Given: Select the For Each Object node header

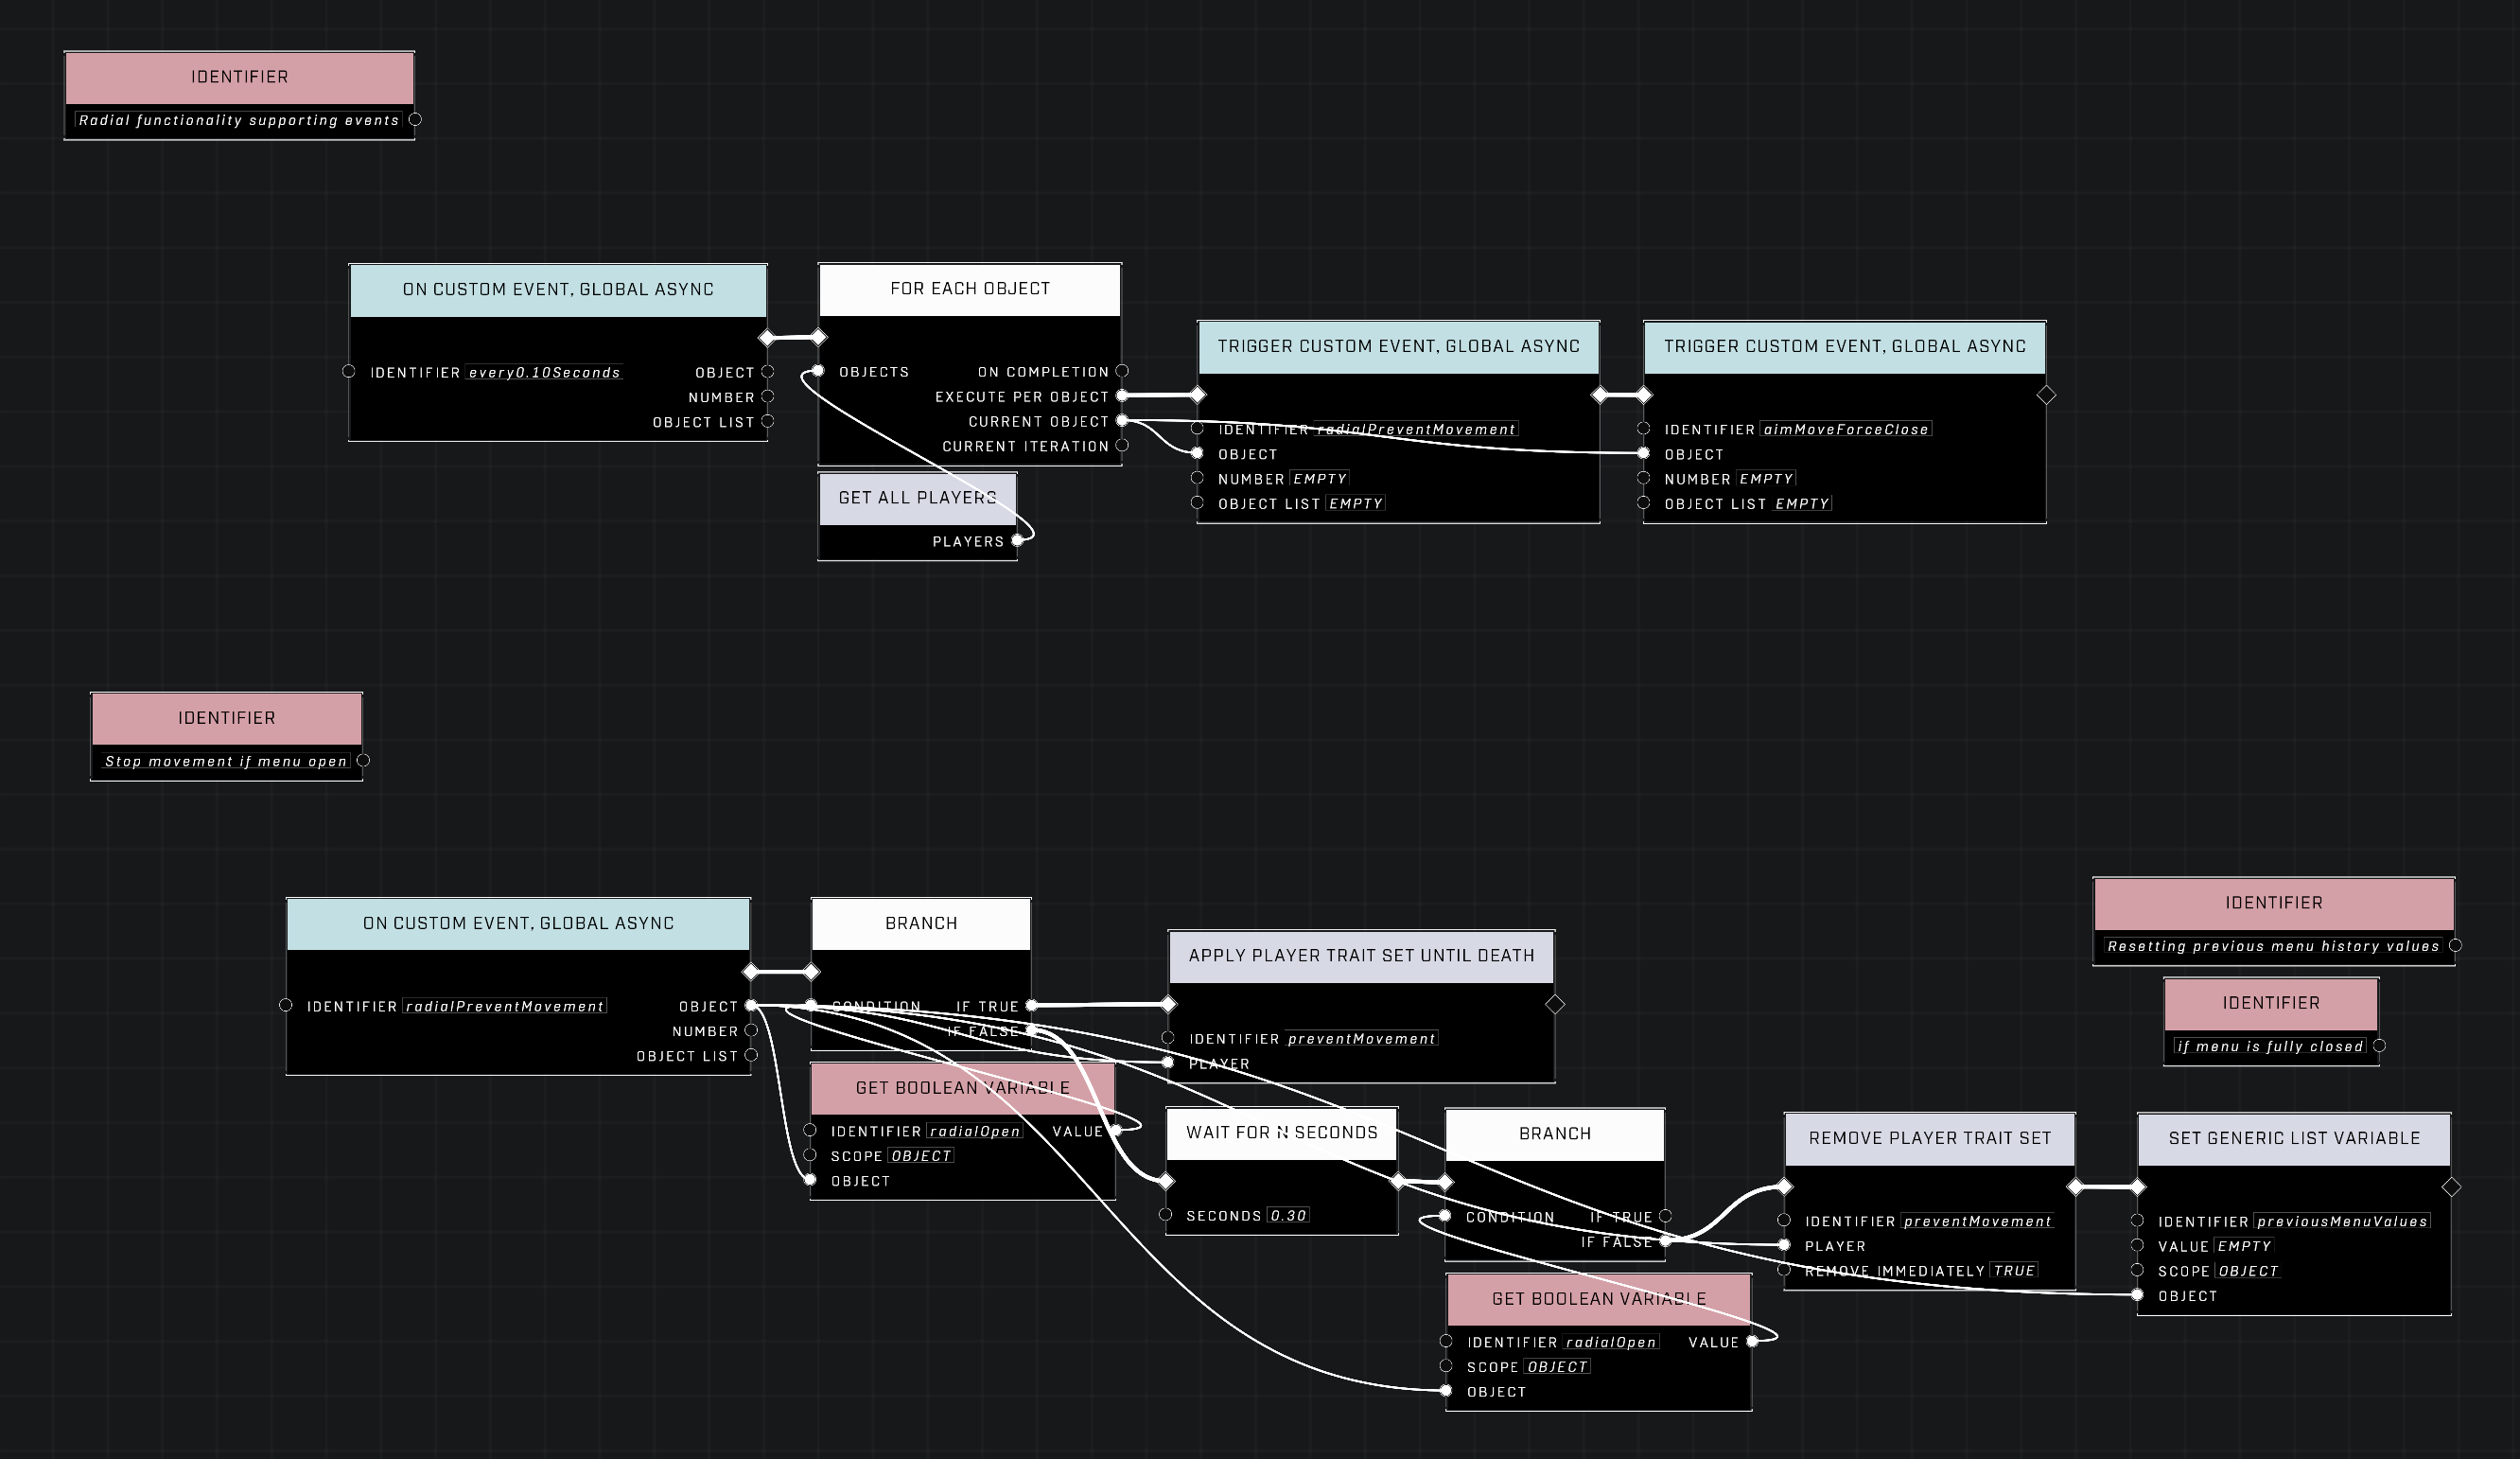Looking at the screenshot, I should point(969,289).
